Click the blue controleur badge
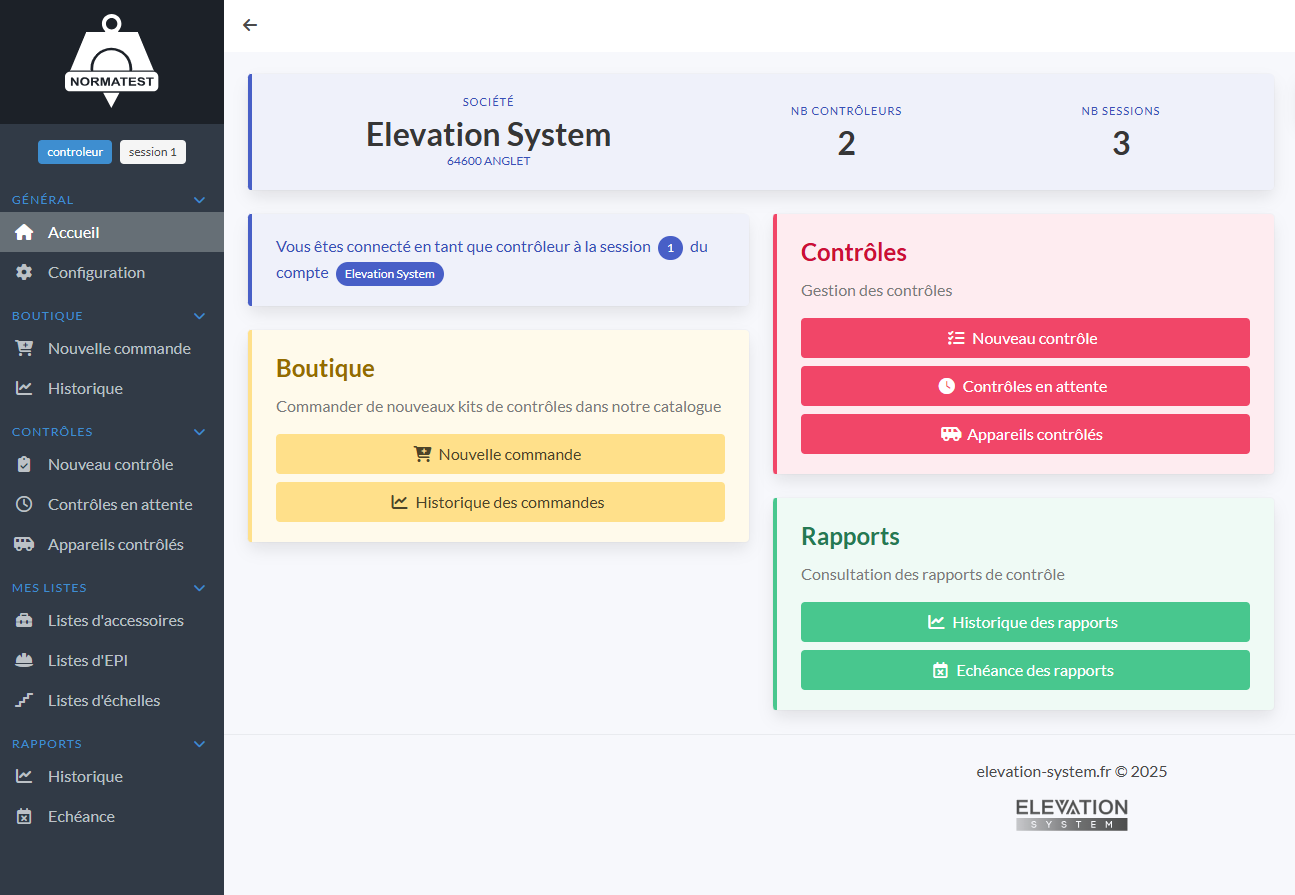 75,152
